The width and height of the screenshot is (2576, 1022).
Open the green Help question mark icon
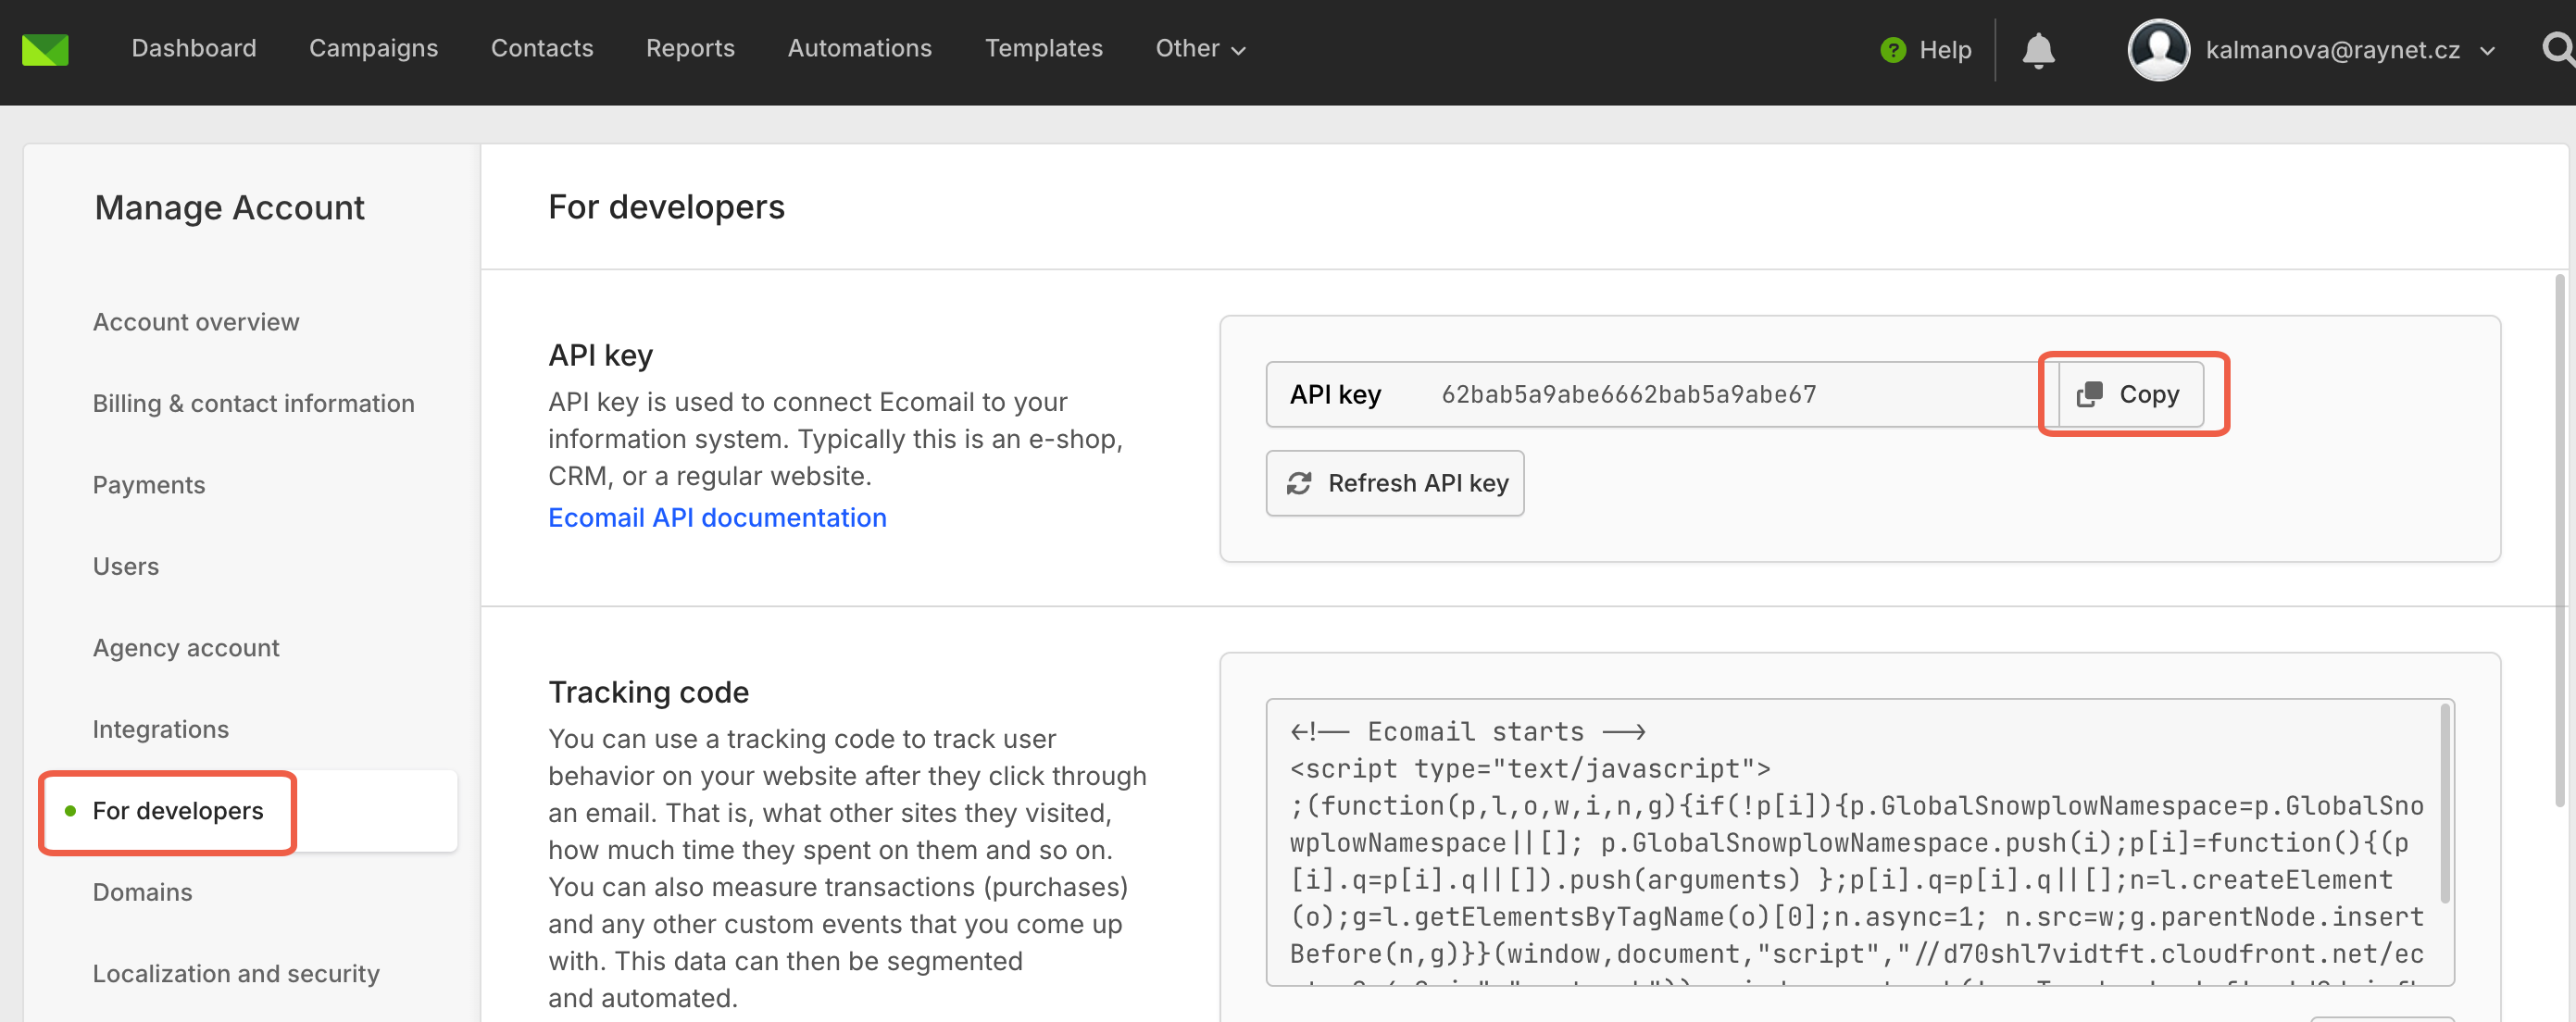[1892, 50]
